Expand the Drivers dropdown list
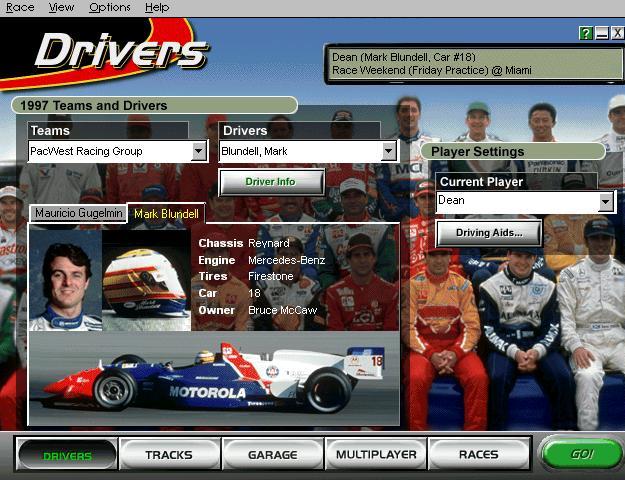625x480 pixels. click(x=388, y=151)
